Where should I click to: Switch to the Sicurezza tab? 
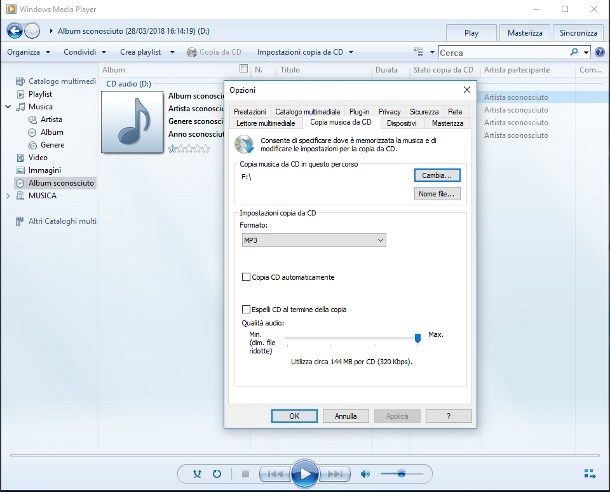pyautogui.click(x=424, y=112)
